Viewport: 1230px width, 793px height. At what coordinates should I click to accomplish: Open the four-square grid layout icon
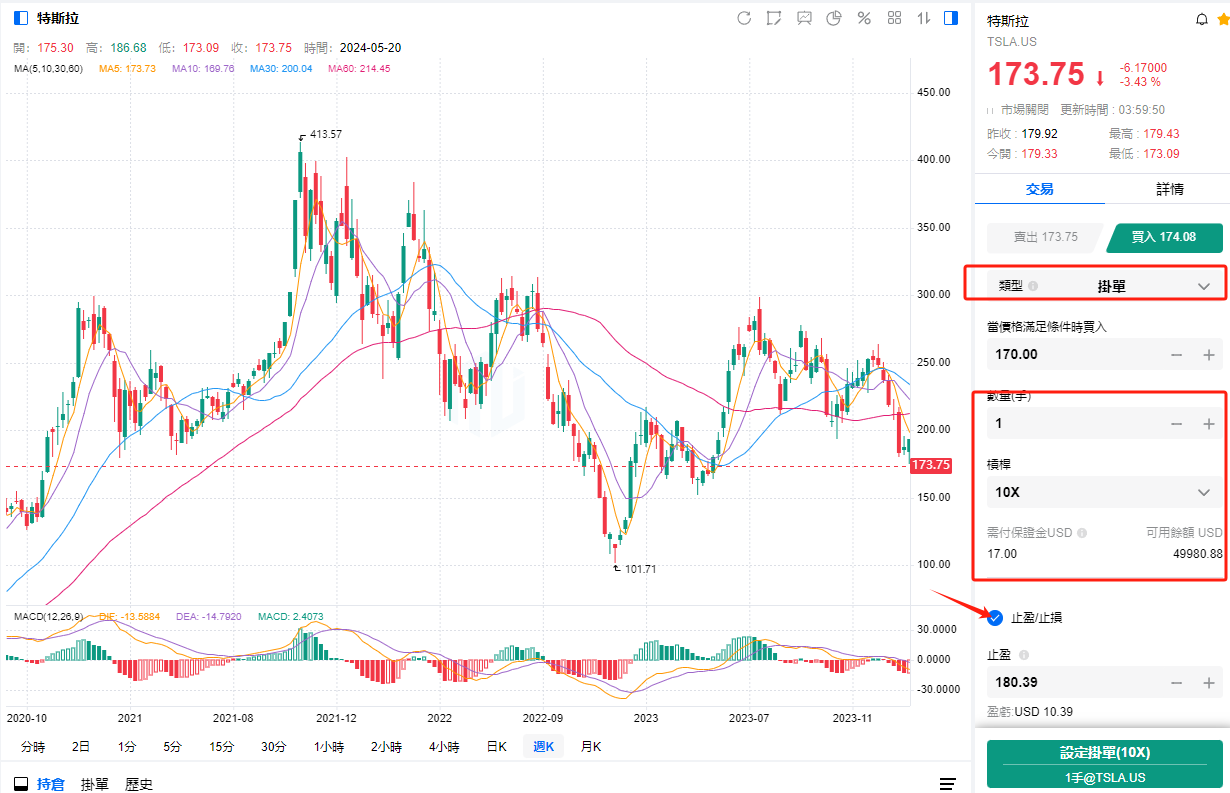(894, 18)
